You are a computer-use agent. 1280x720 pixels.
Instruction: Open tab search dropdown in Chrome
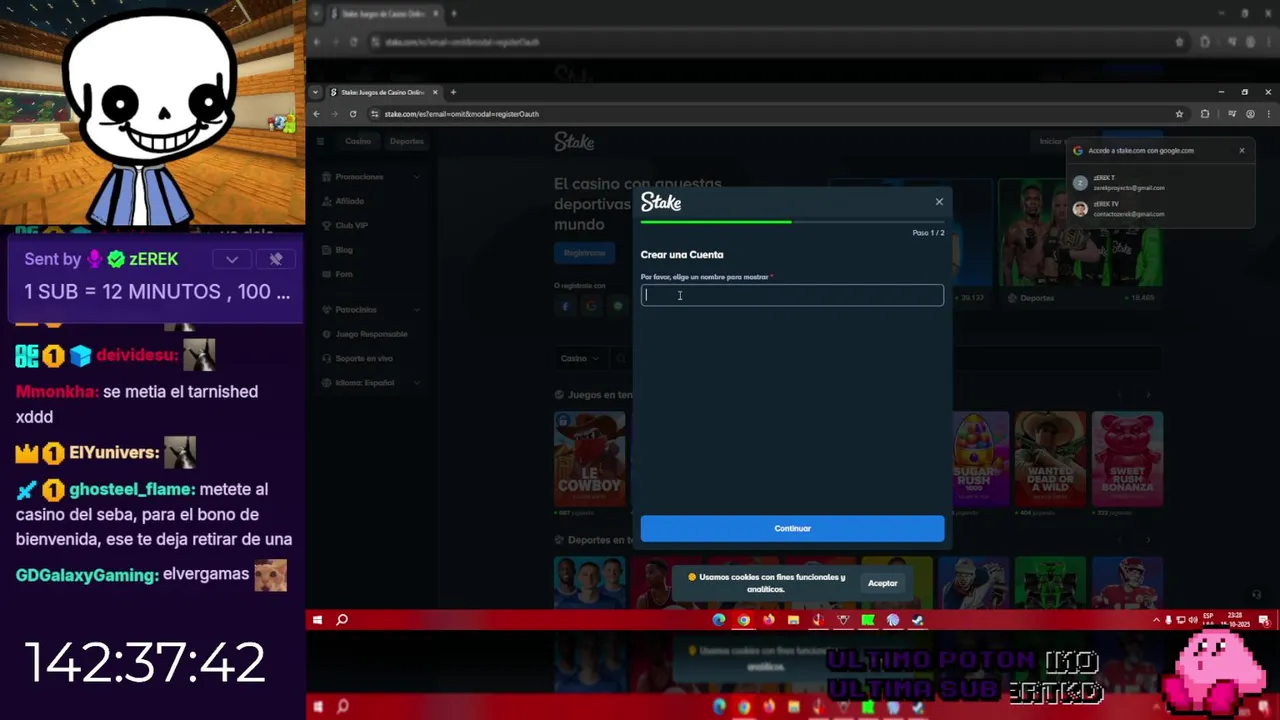tap(316, 92)
